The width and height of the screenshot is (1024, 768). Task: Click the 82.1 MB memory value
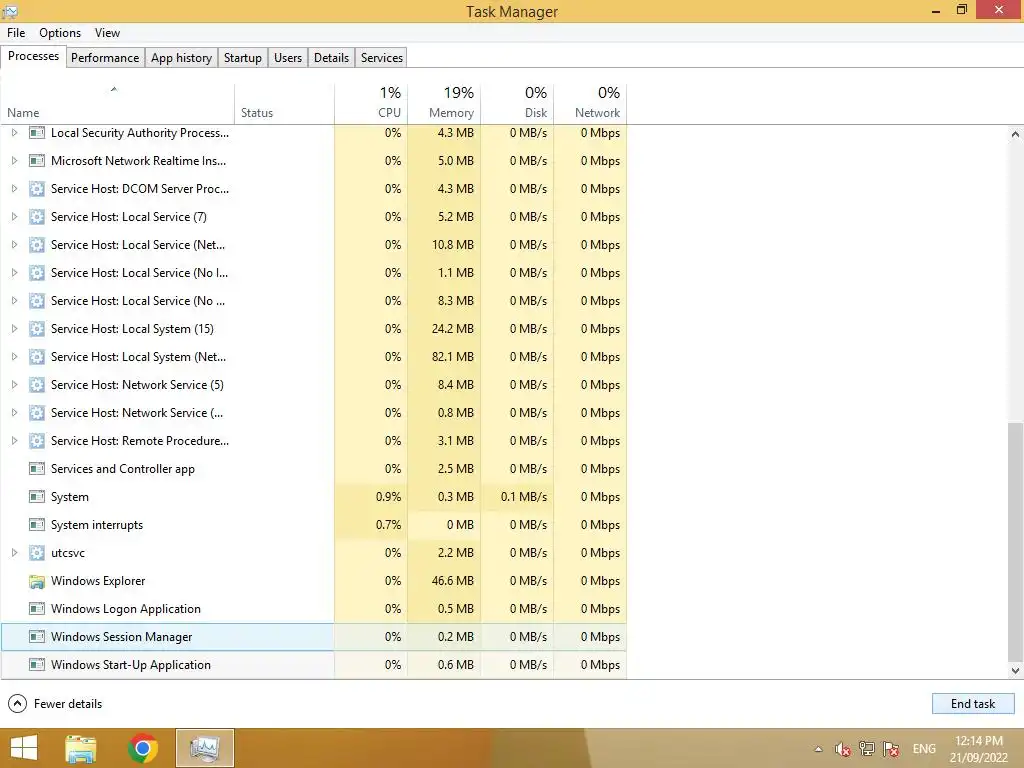click(453, 357)
